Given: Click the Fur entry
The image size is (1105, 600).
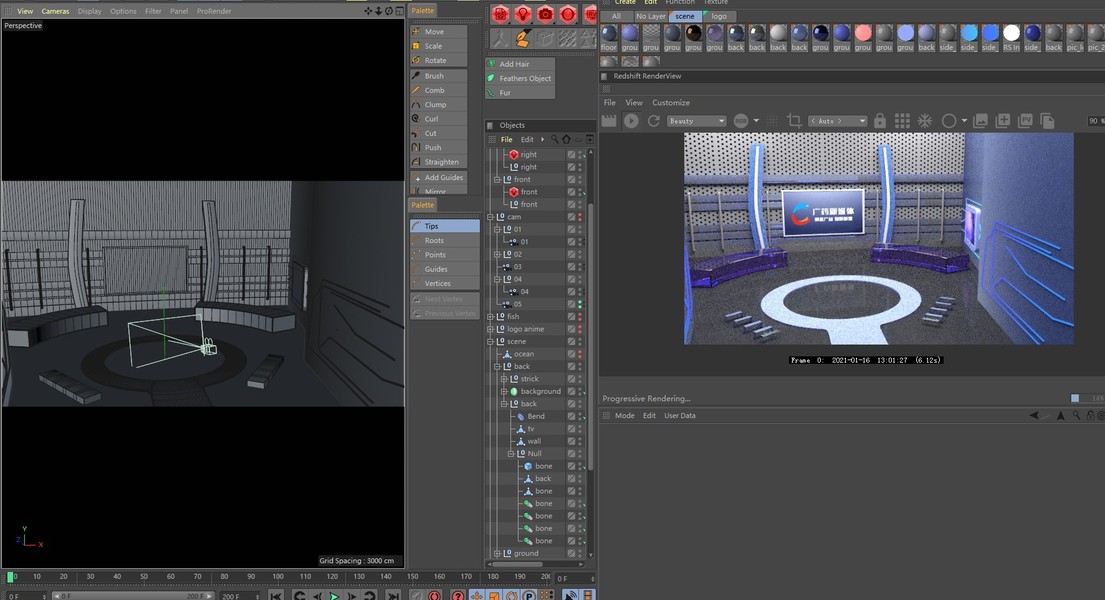Looking at the screenshot, I should (x=520, y=93).
